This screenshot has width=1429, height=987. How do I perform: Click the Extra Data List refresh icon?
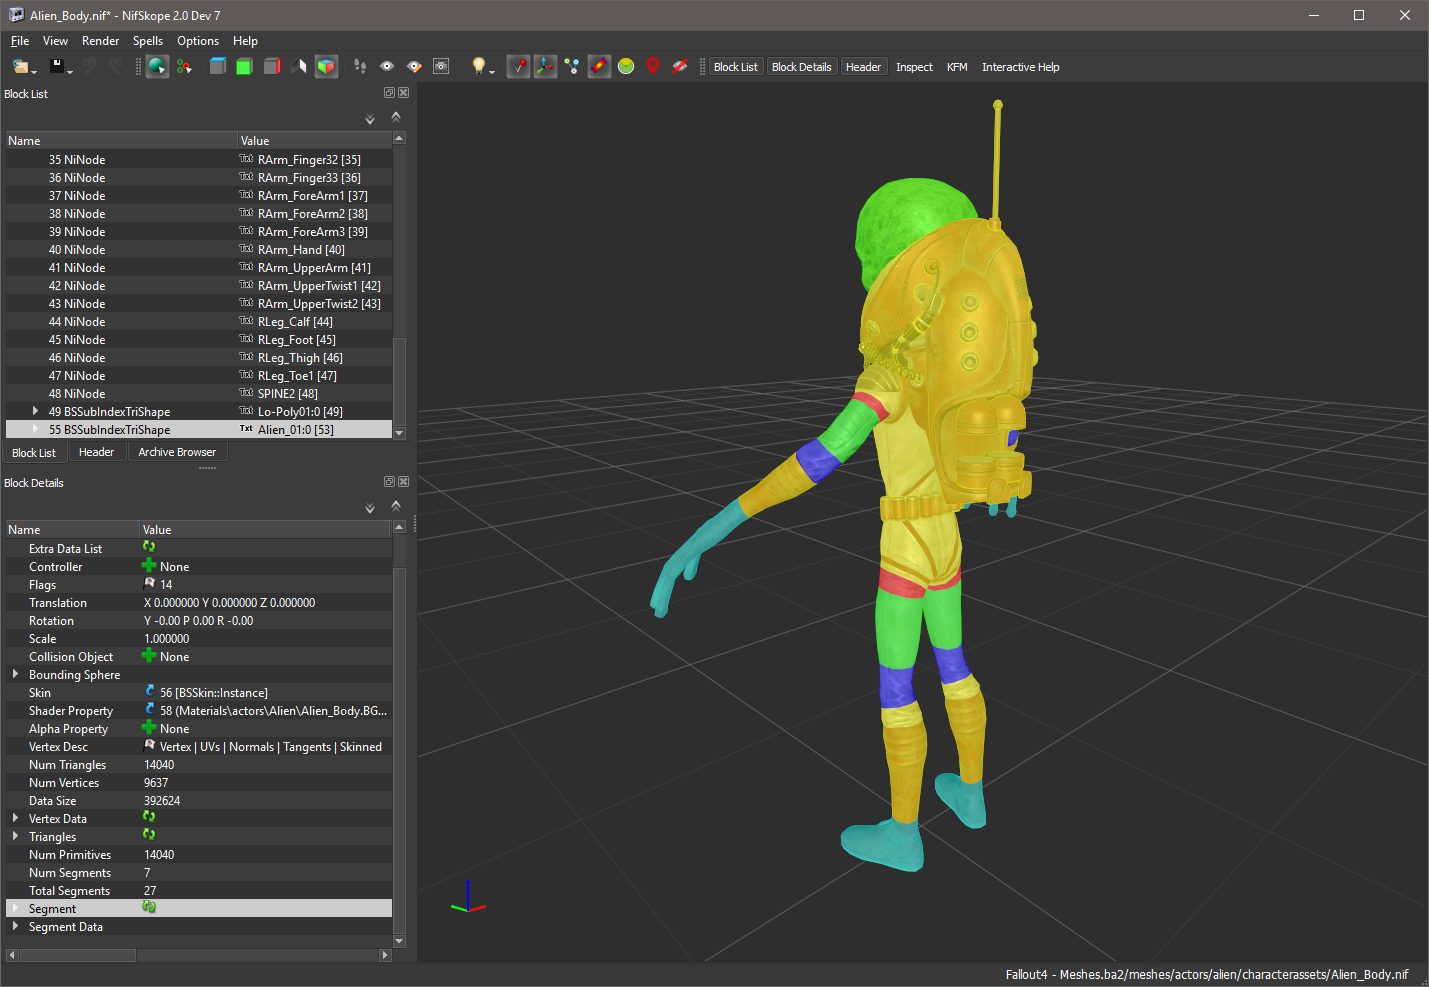click(x=149, y=546)
